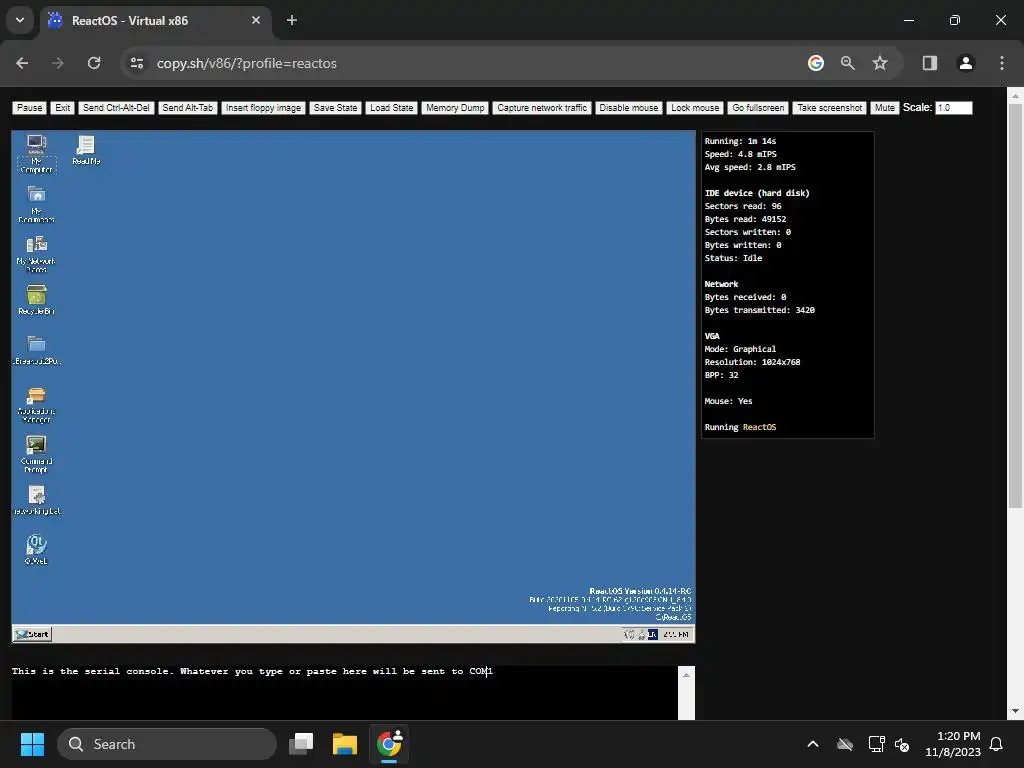Screen dimensions: 1024x768
Task: Click the ReactOS volume tray icon
Action: pyautogui.click(x=630, y=634)
